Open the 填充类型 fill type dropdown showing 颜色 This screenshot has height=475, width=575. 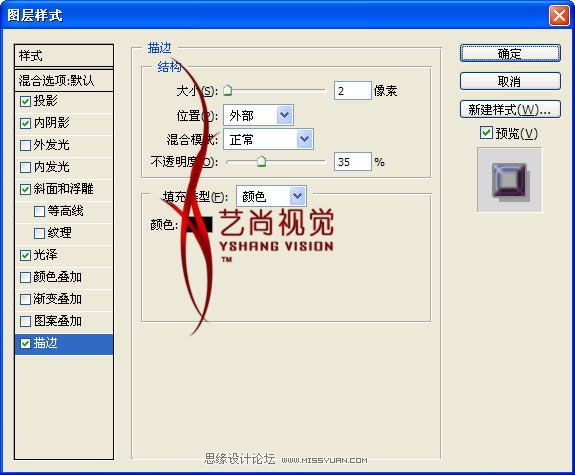tap(271, 197)
